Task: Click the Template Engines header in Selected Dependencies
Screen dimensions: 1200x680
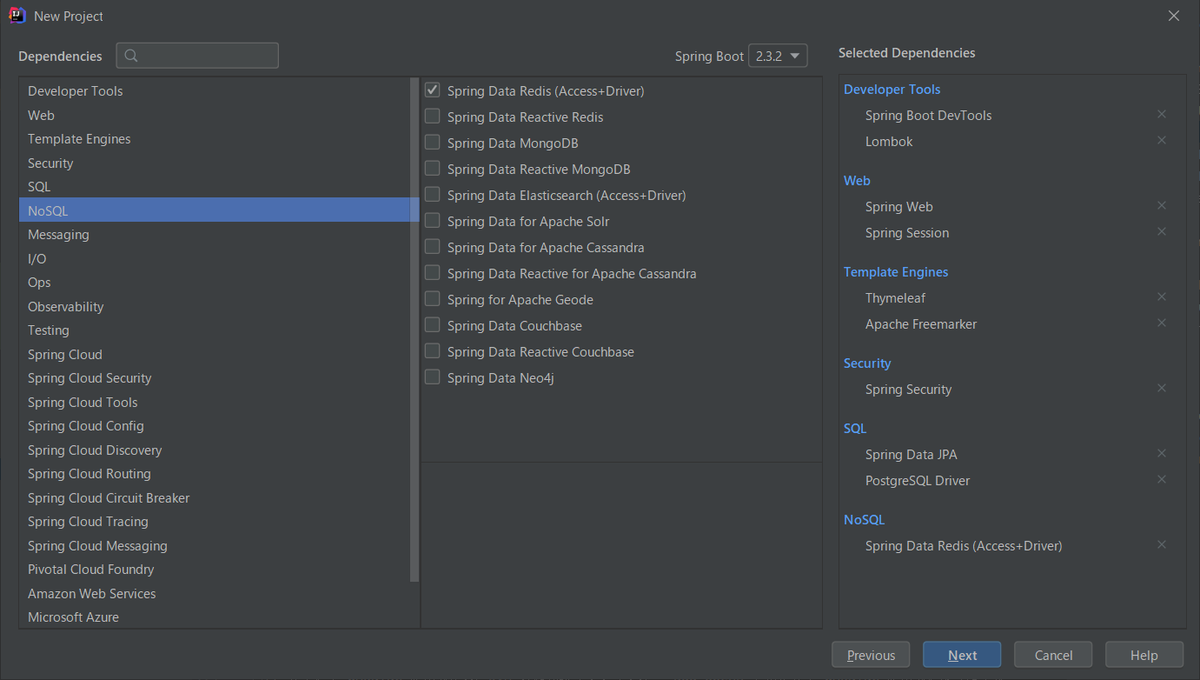Action: click(x=896, y=272)
